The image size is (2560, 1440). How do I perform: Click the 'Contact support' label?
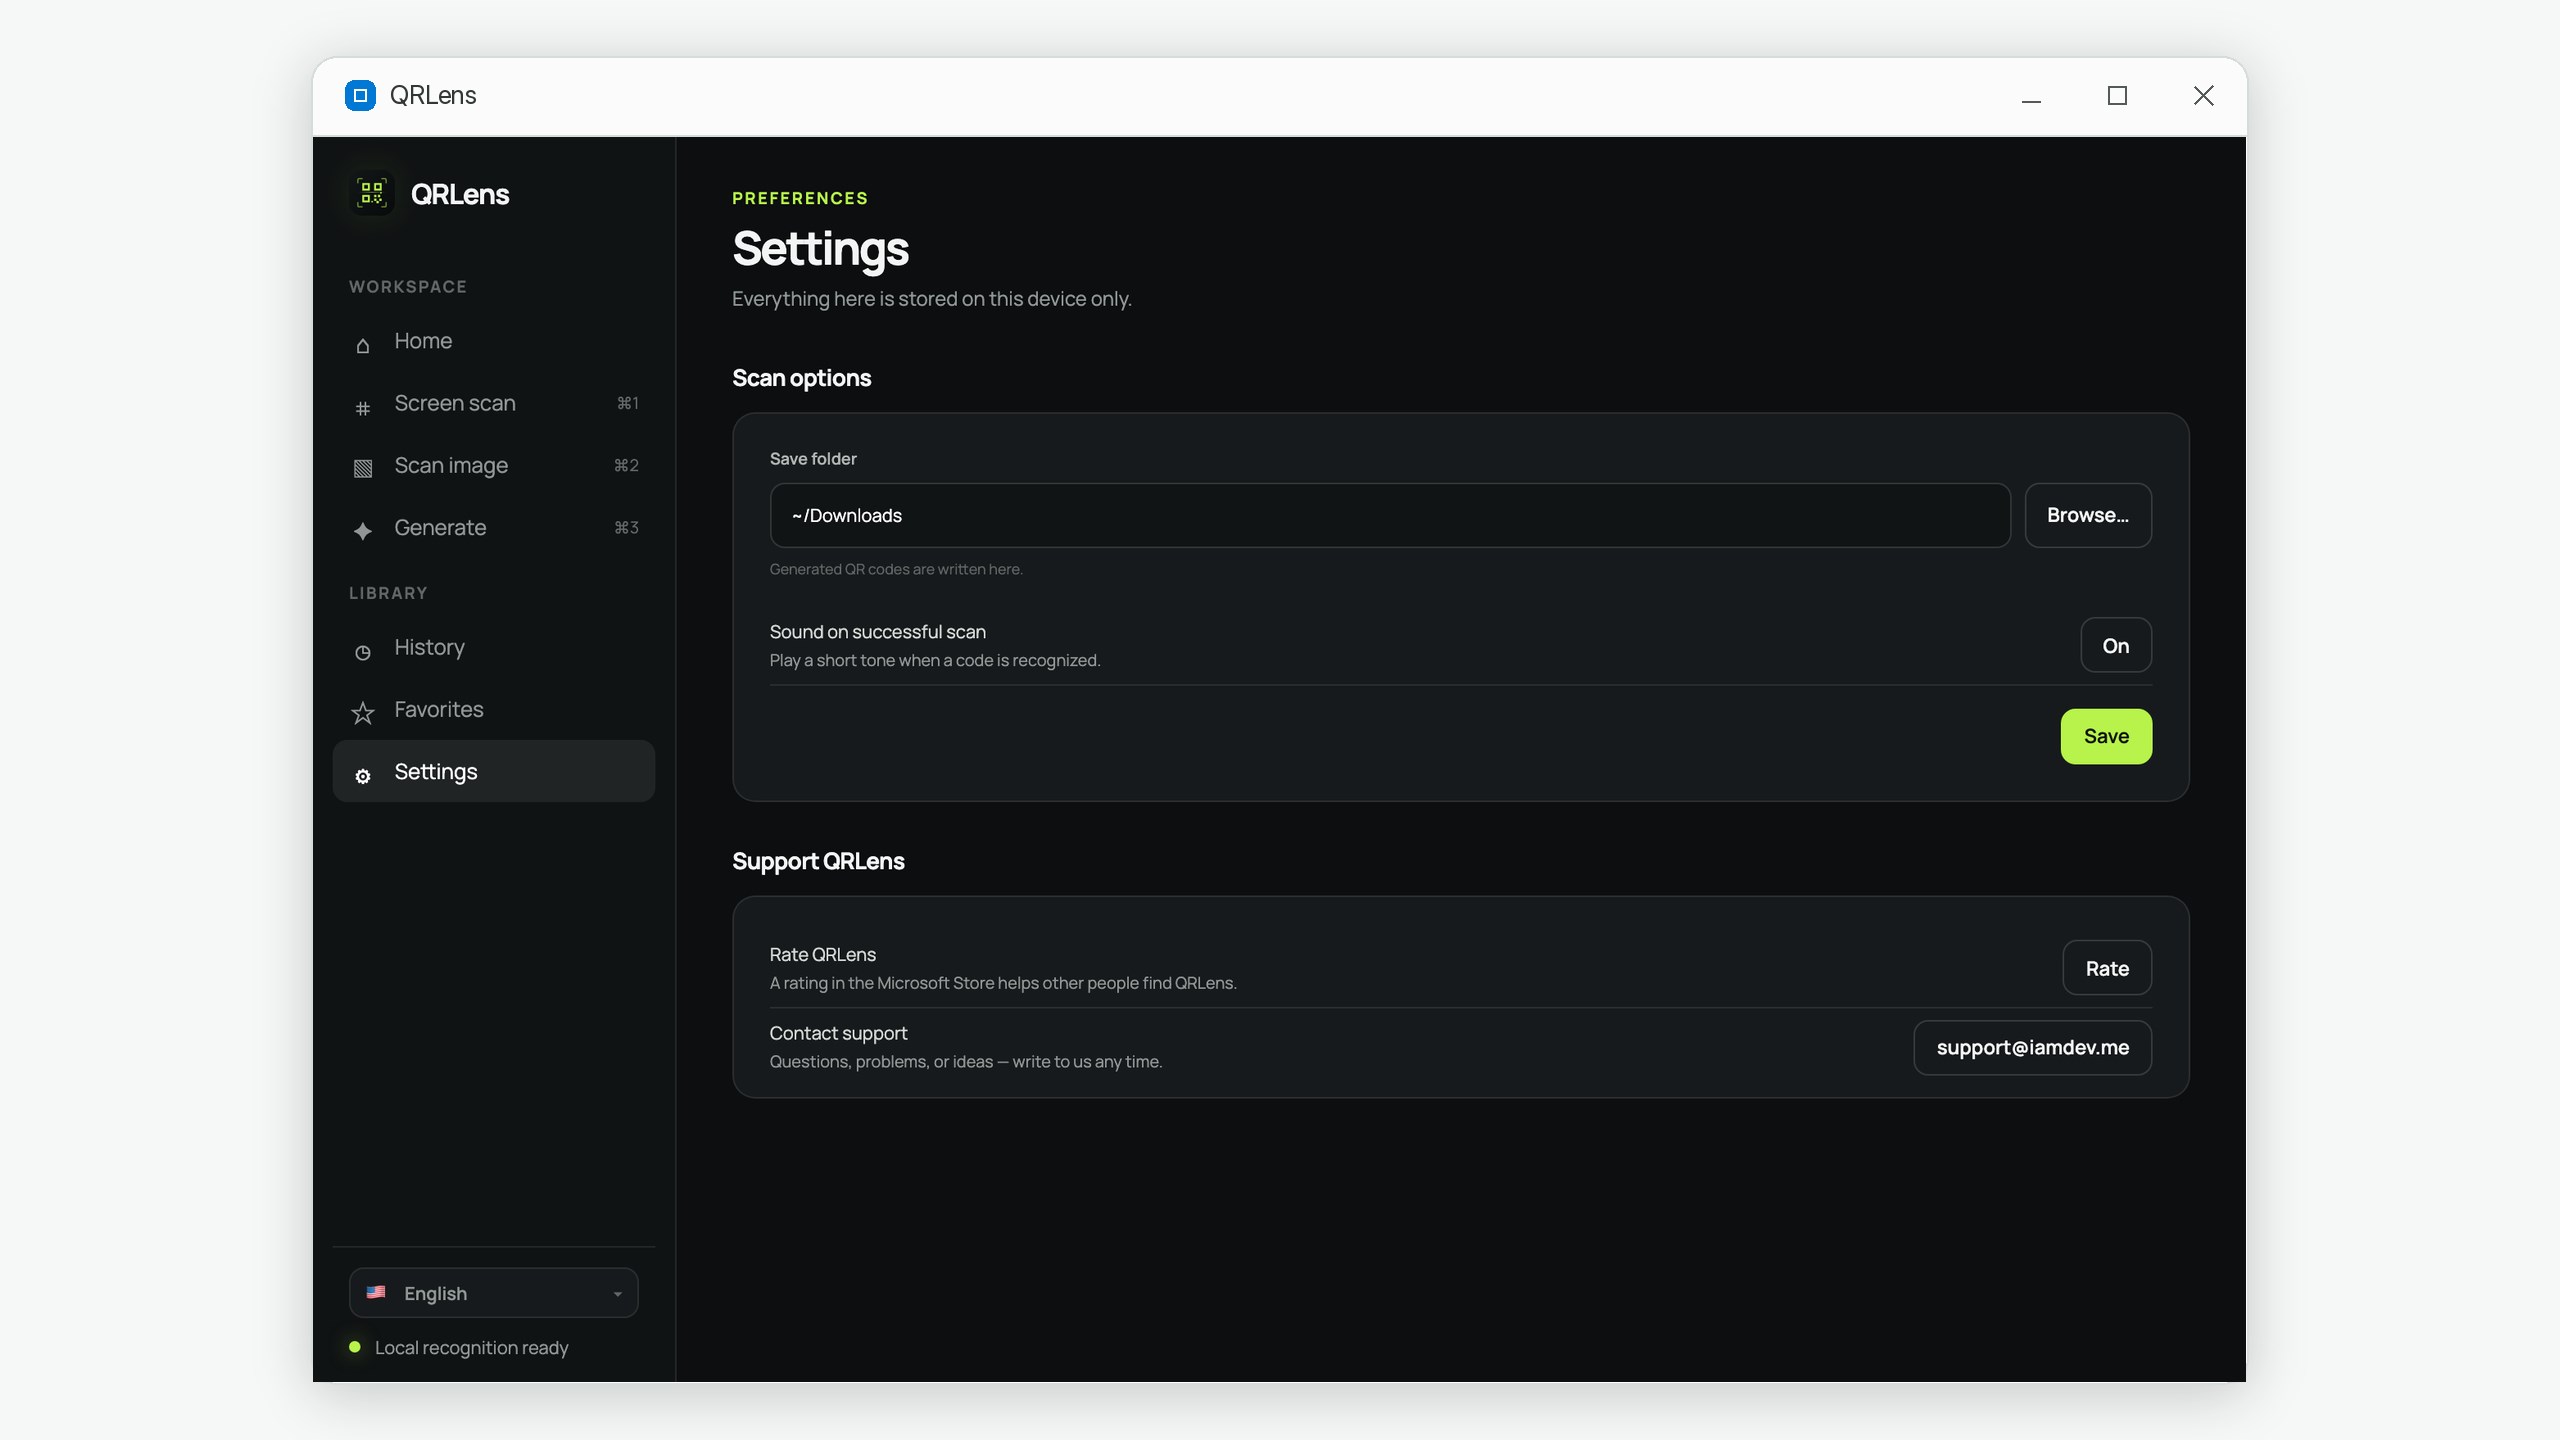point(838,1033)
